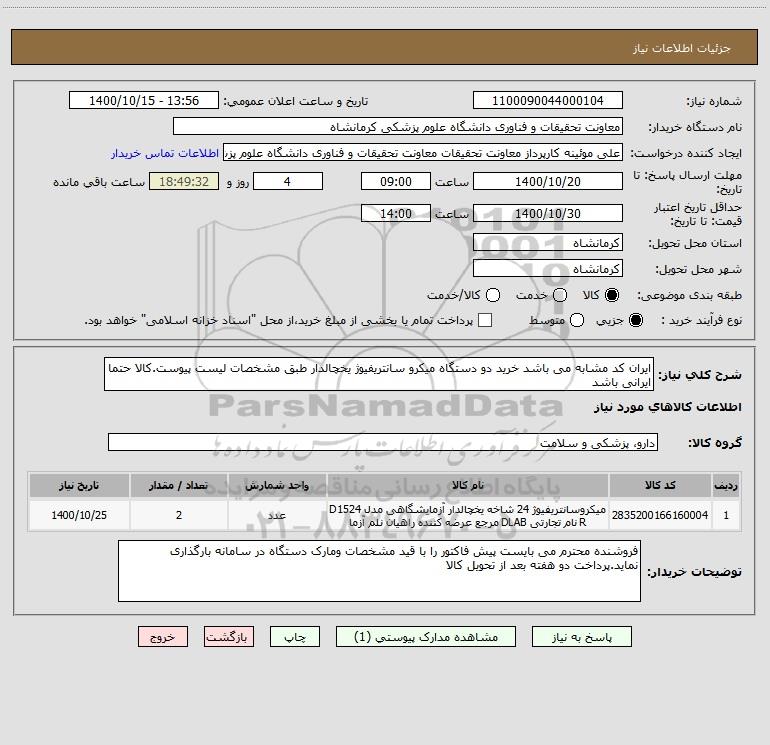Screen dimensions: 770x745
Task: Click the واحد شمارش column header
Action: tap(277, 485)
